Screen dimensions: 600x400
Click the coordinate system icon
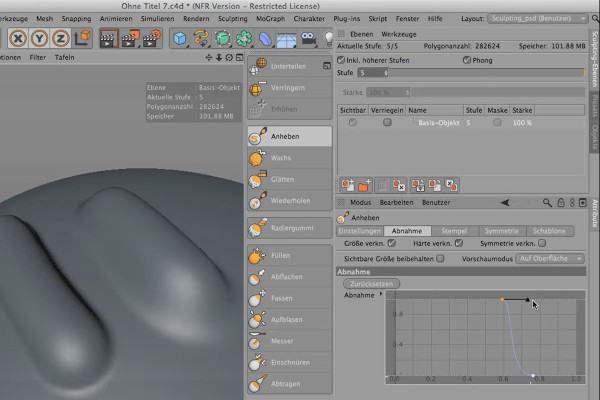coord(82,38)
